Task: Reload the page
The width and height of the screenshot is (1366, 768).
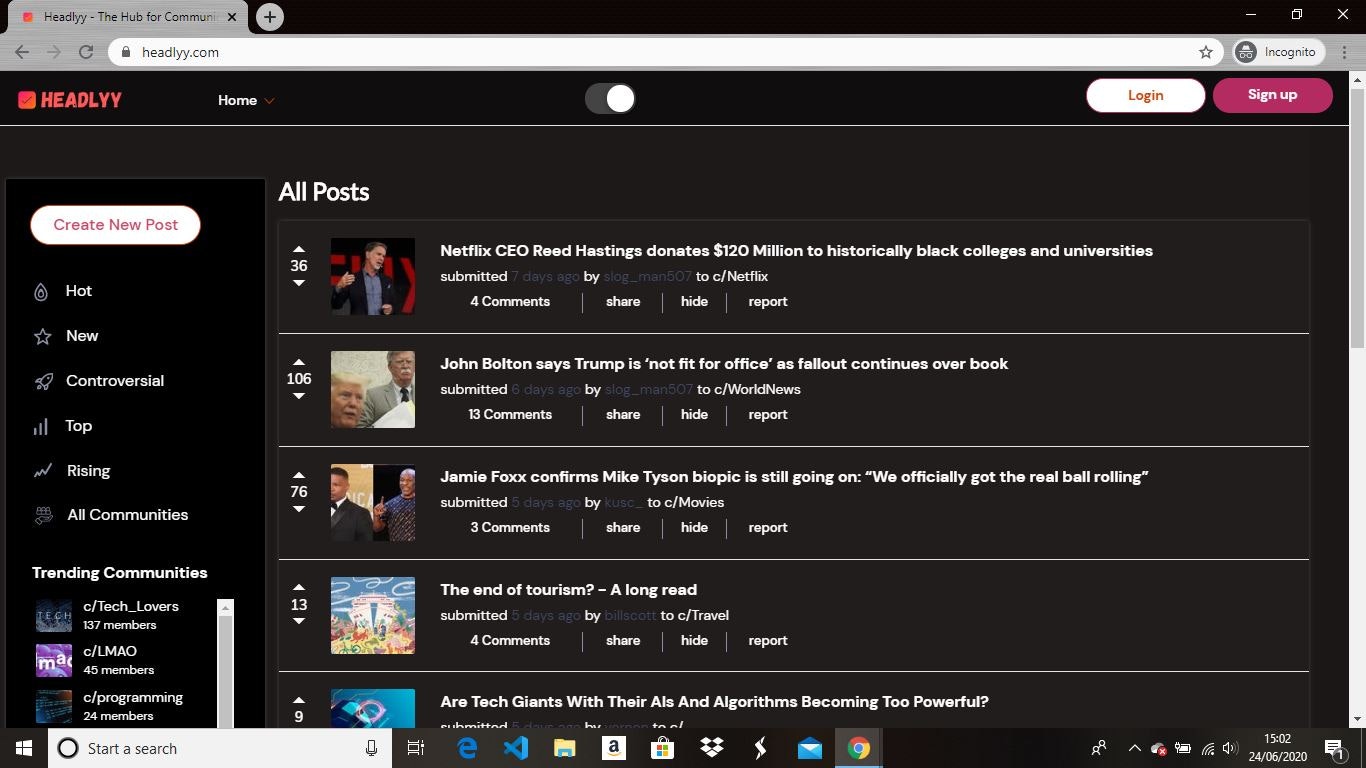Action: coord(86,52)
